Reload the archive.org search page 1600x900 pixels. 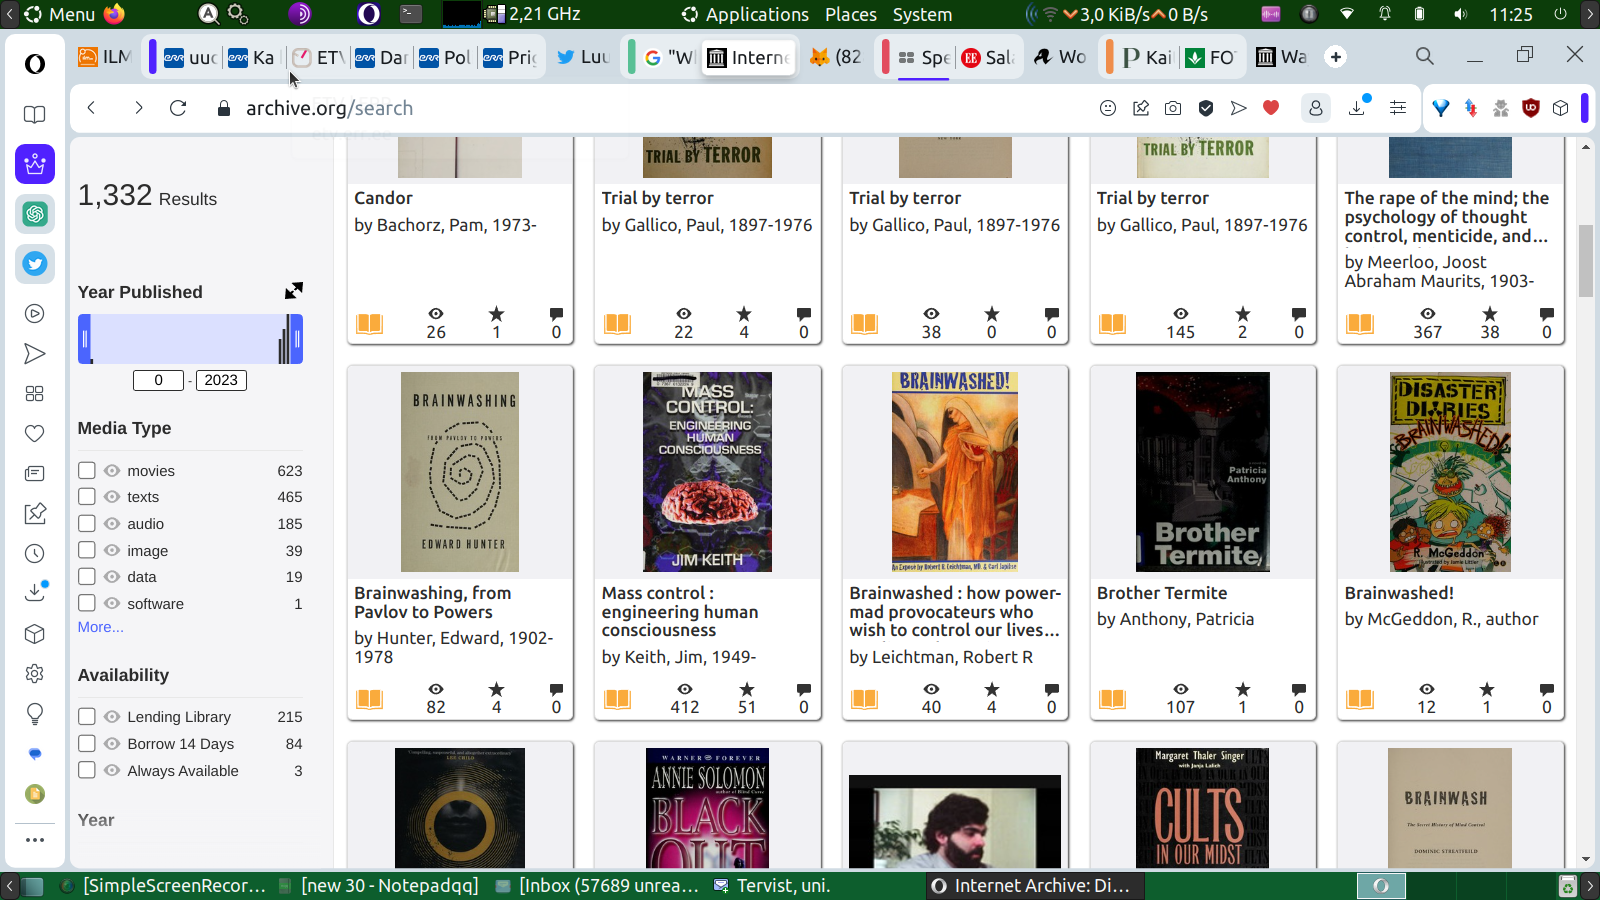178,108
